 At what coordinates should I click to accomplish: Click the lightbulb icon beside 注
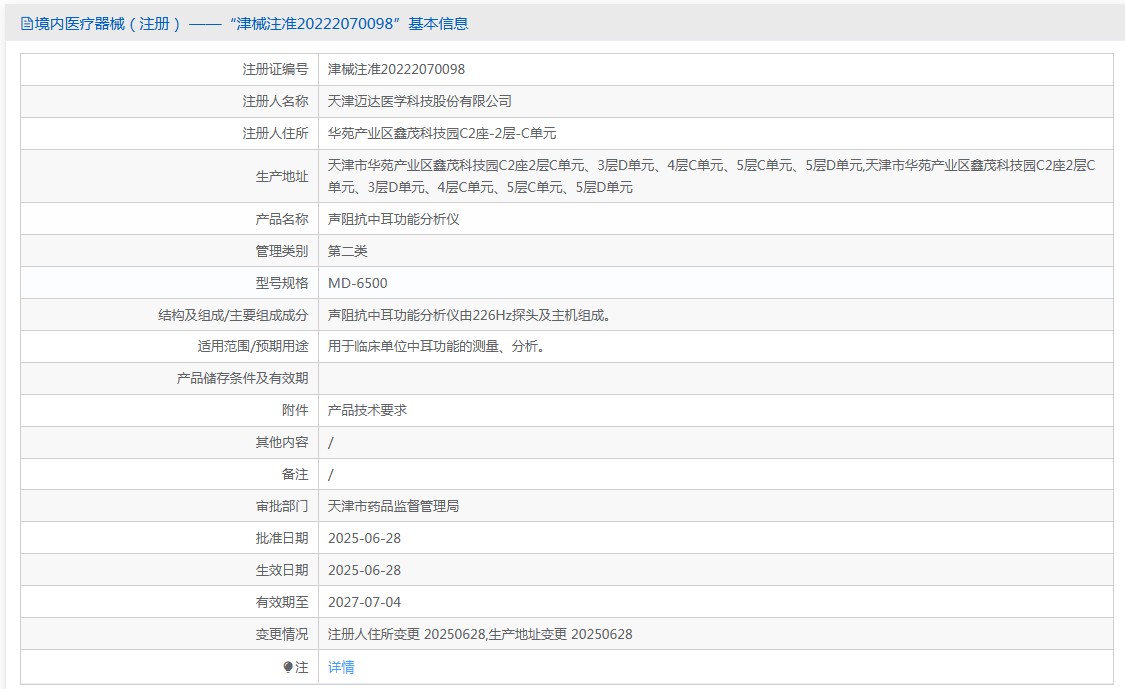click(x=288, y=667)
